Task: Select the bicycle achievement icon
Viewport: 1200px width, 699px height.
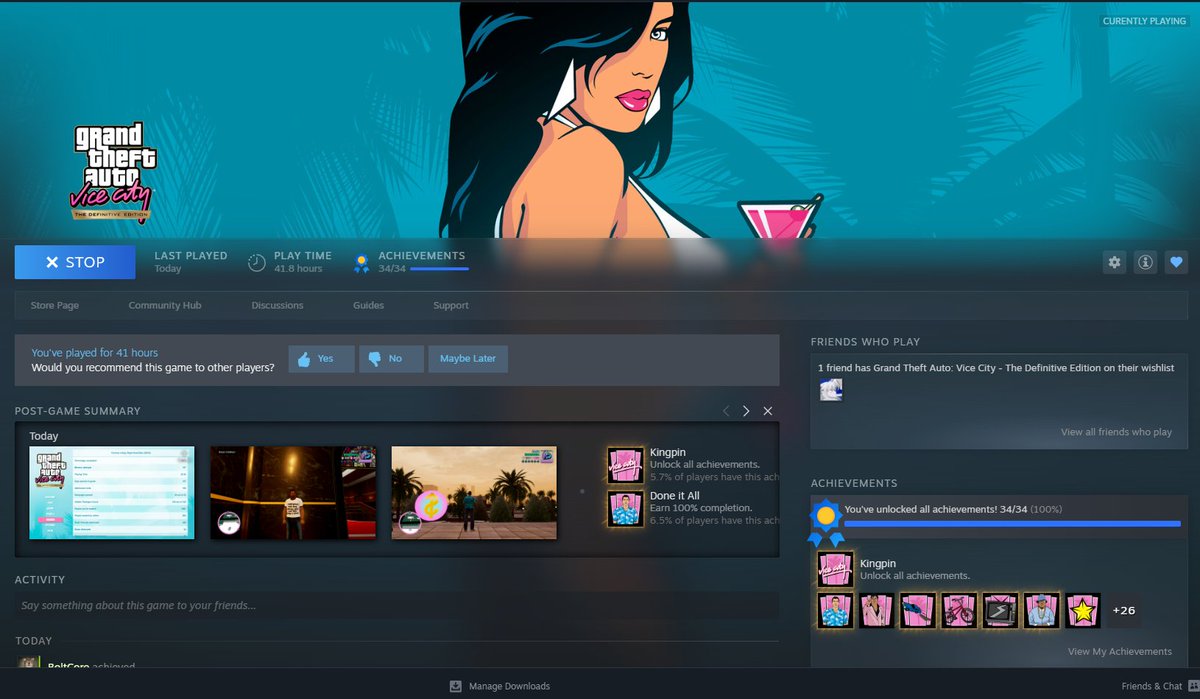Action: click(959, 610)
